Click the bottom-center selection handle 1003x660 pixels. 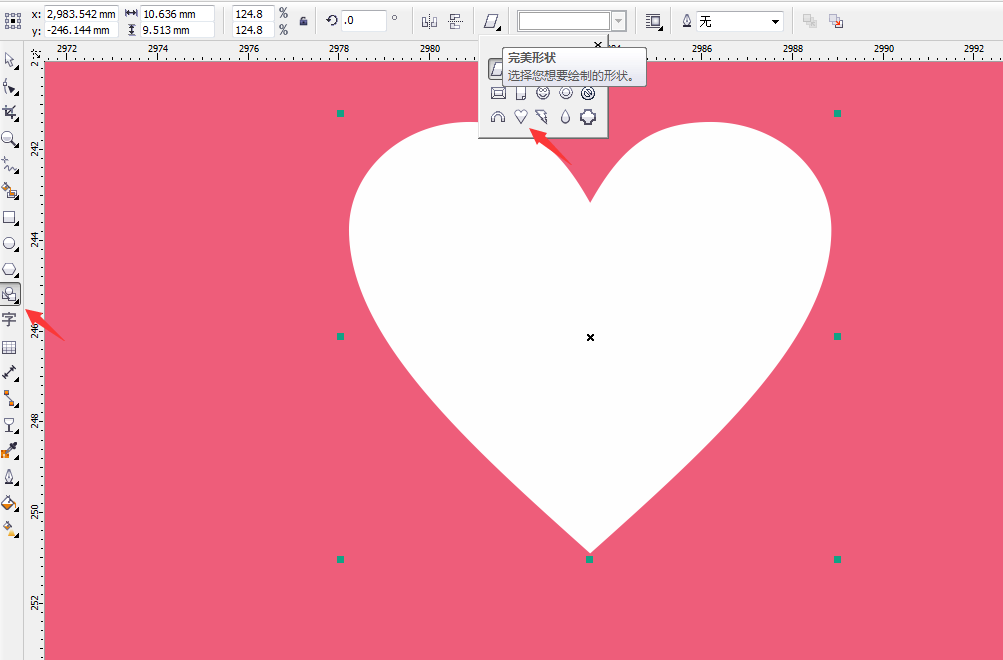pos(589,560)
